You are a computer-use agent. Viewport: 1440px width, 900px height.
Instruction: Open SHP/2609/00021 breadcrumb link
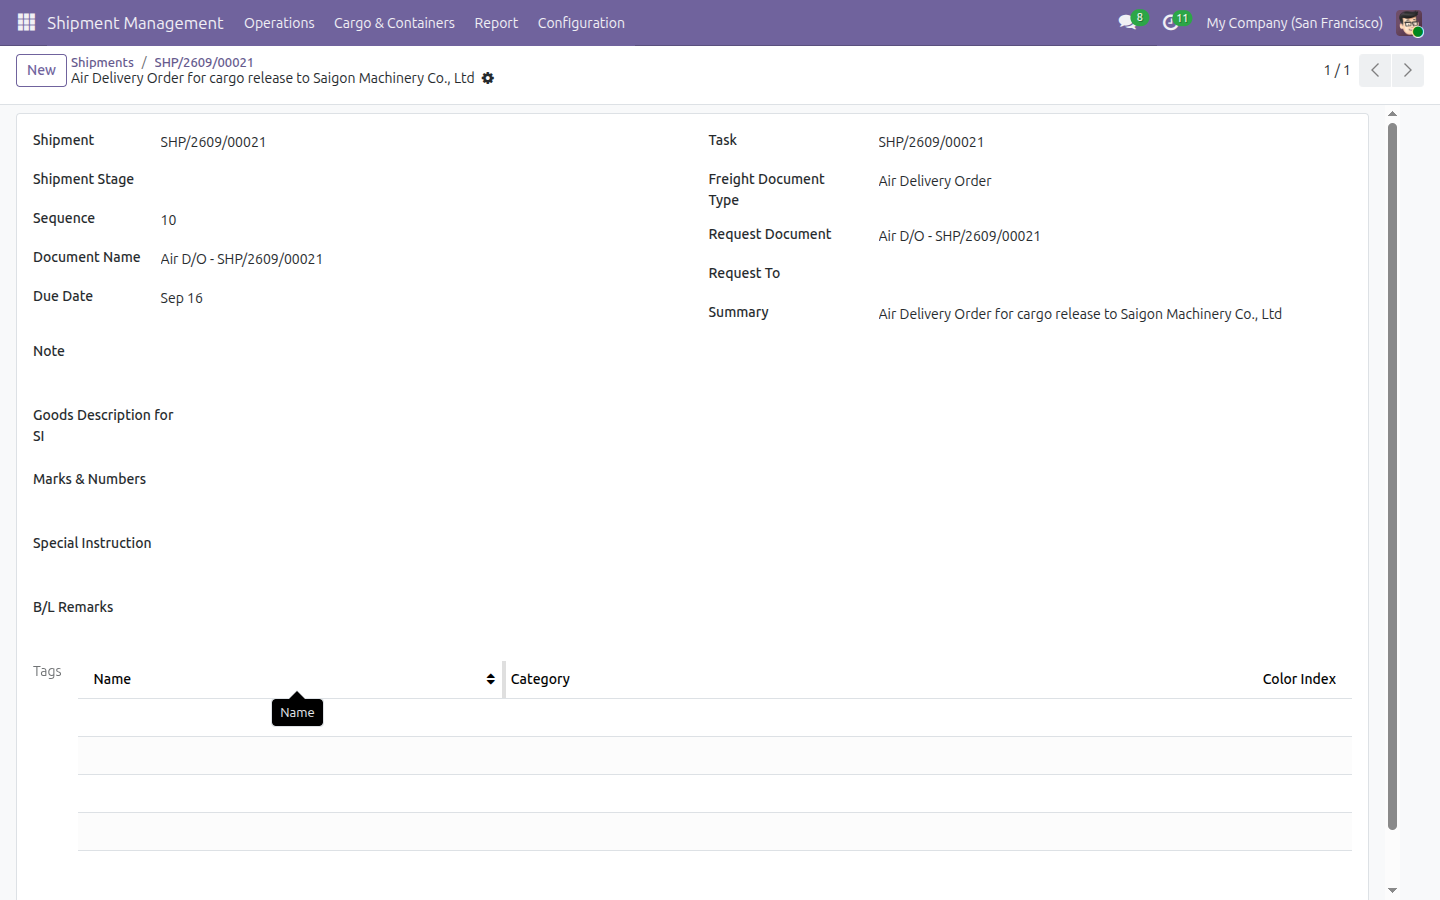coord(204,62)
